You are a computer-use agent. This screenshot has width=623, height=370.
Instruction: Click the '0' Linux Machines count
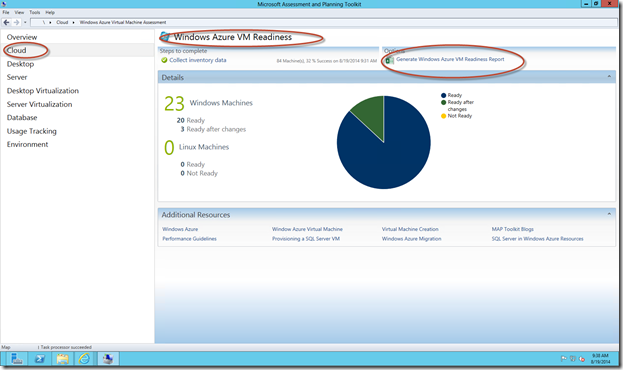pyautogui.click(x=169, y=147)
